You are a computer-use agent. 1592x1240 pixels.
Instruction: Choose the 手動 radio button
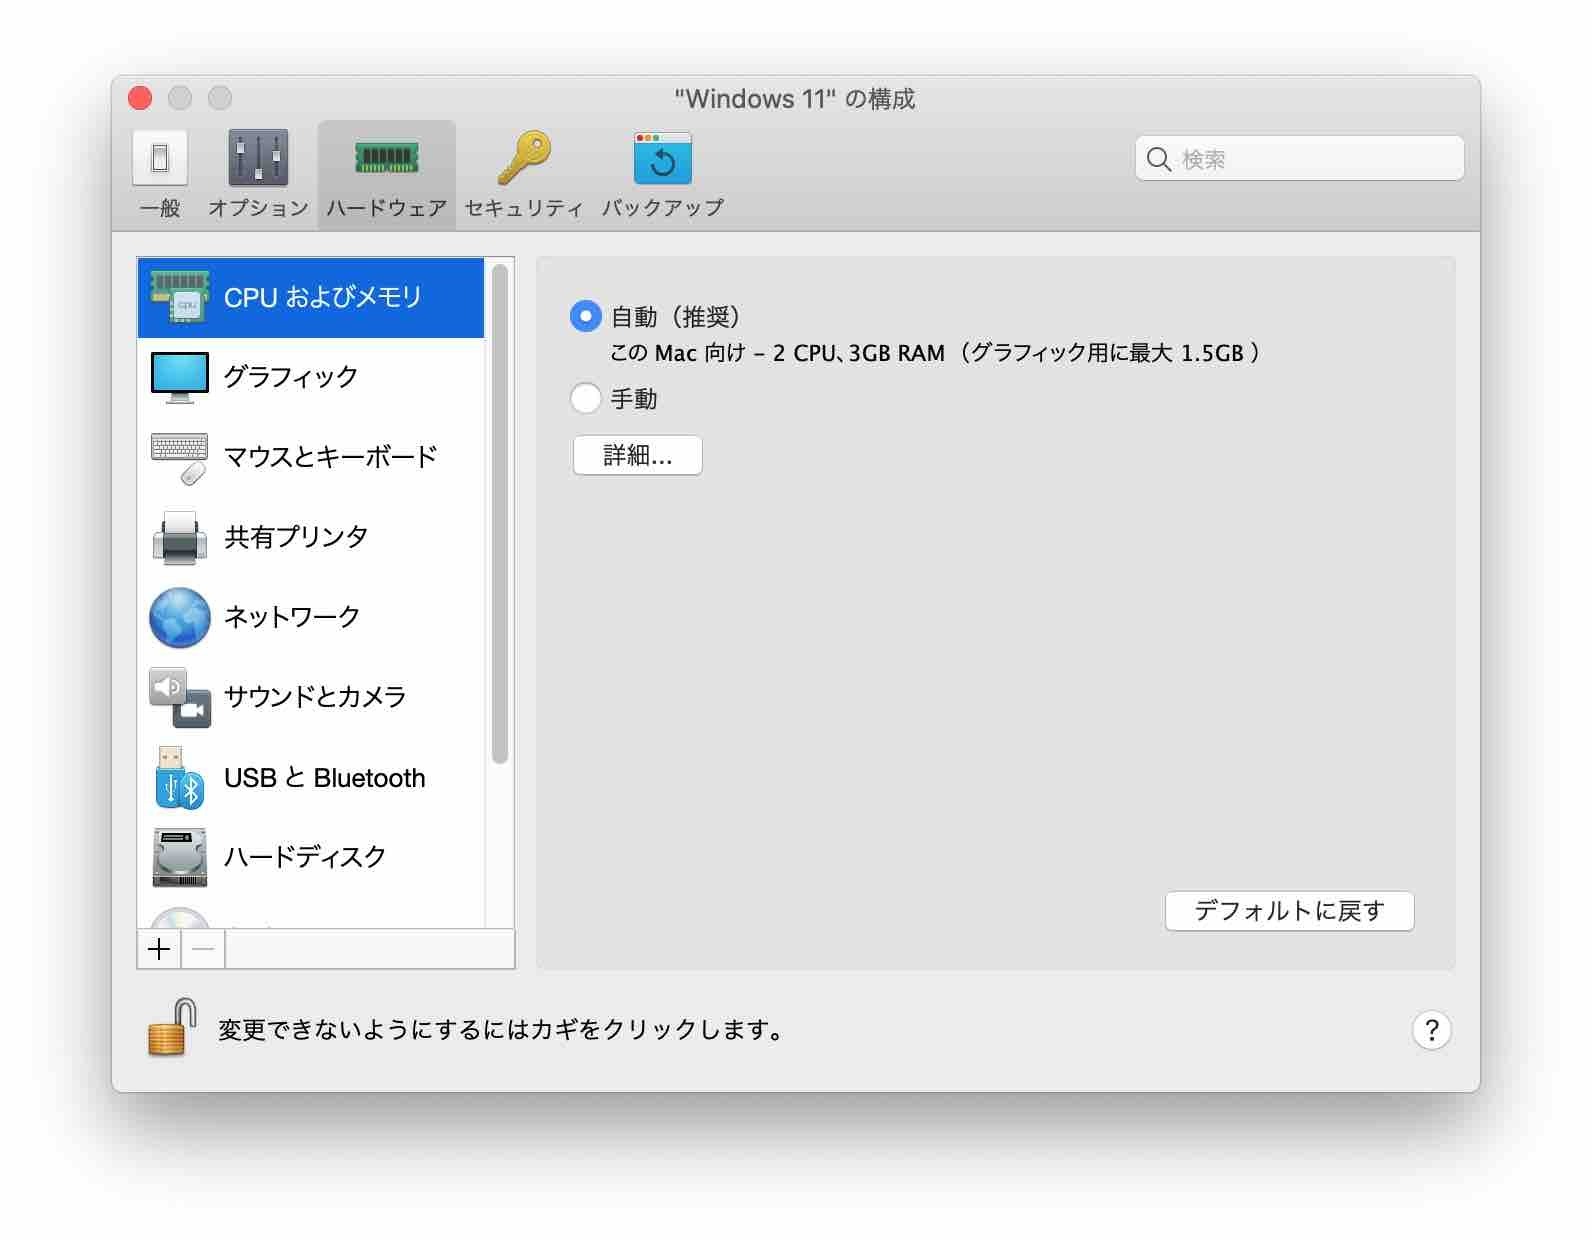[585, 398]
